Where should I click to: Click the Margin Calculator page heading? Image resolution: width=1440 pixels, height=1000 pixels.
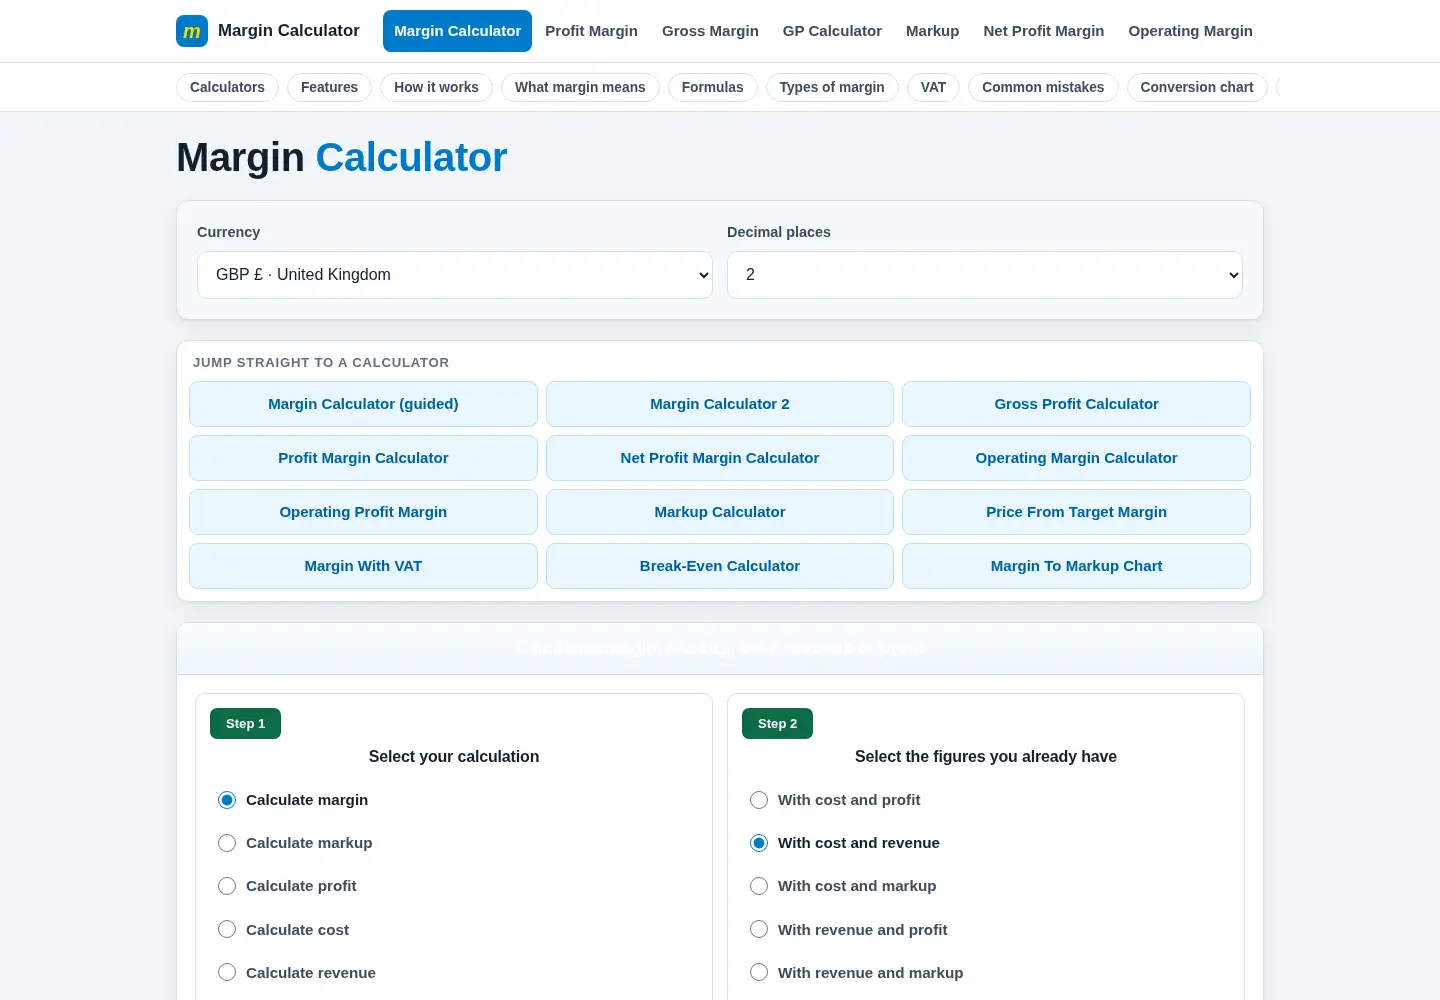[342, 158]
